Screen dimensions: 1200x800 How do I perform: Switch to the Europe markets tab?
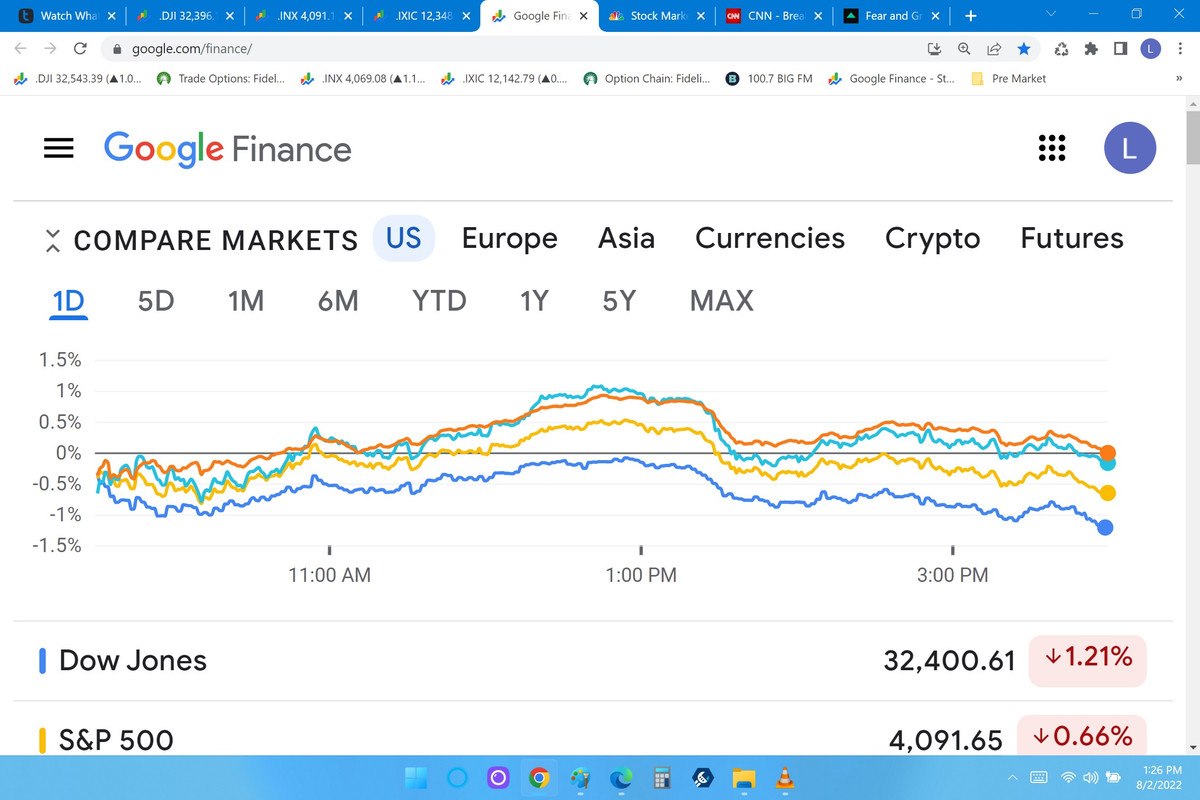tap(510, 238)
